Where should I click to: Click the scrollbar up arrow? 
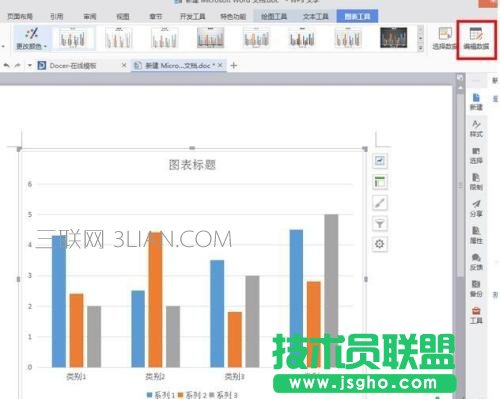(x=460, y=87)
